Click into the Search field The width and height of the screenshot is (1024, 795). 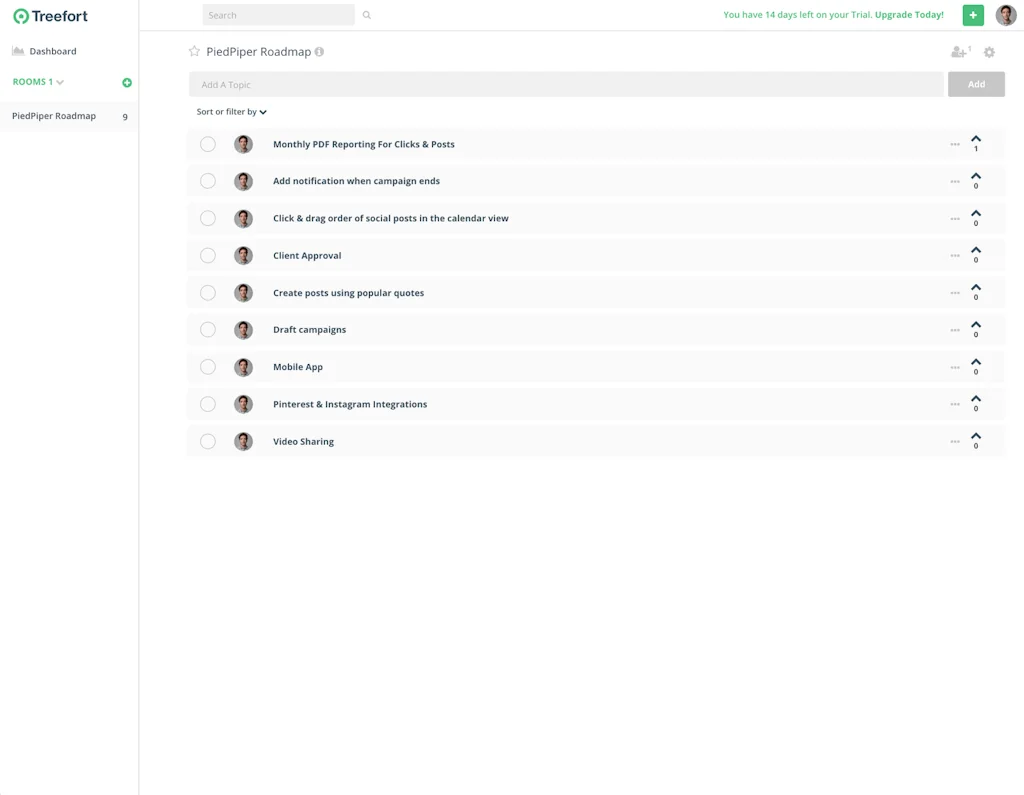[278, 15]
